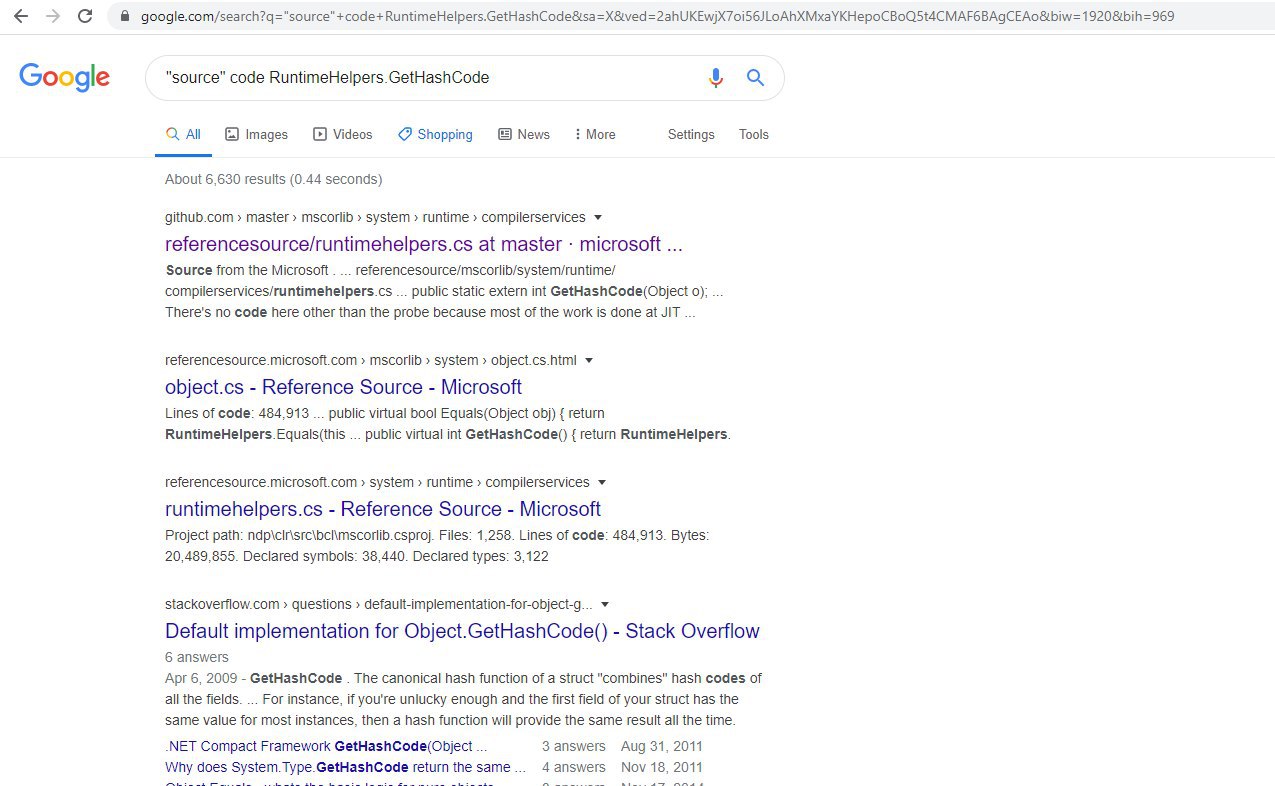Switch to the Shopping tab
Image resolution: width=1275 pixels, height=786 pixels.
(x=435, y=134)
